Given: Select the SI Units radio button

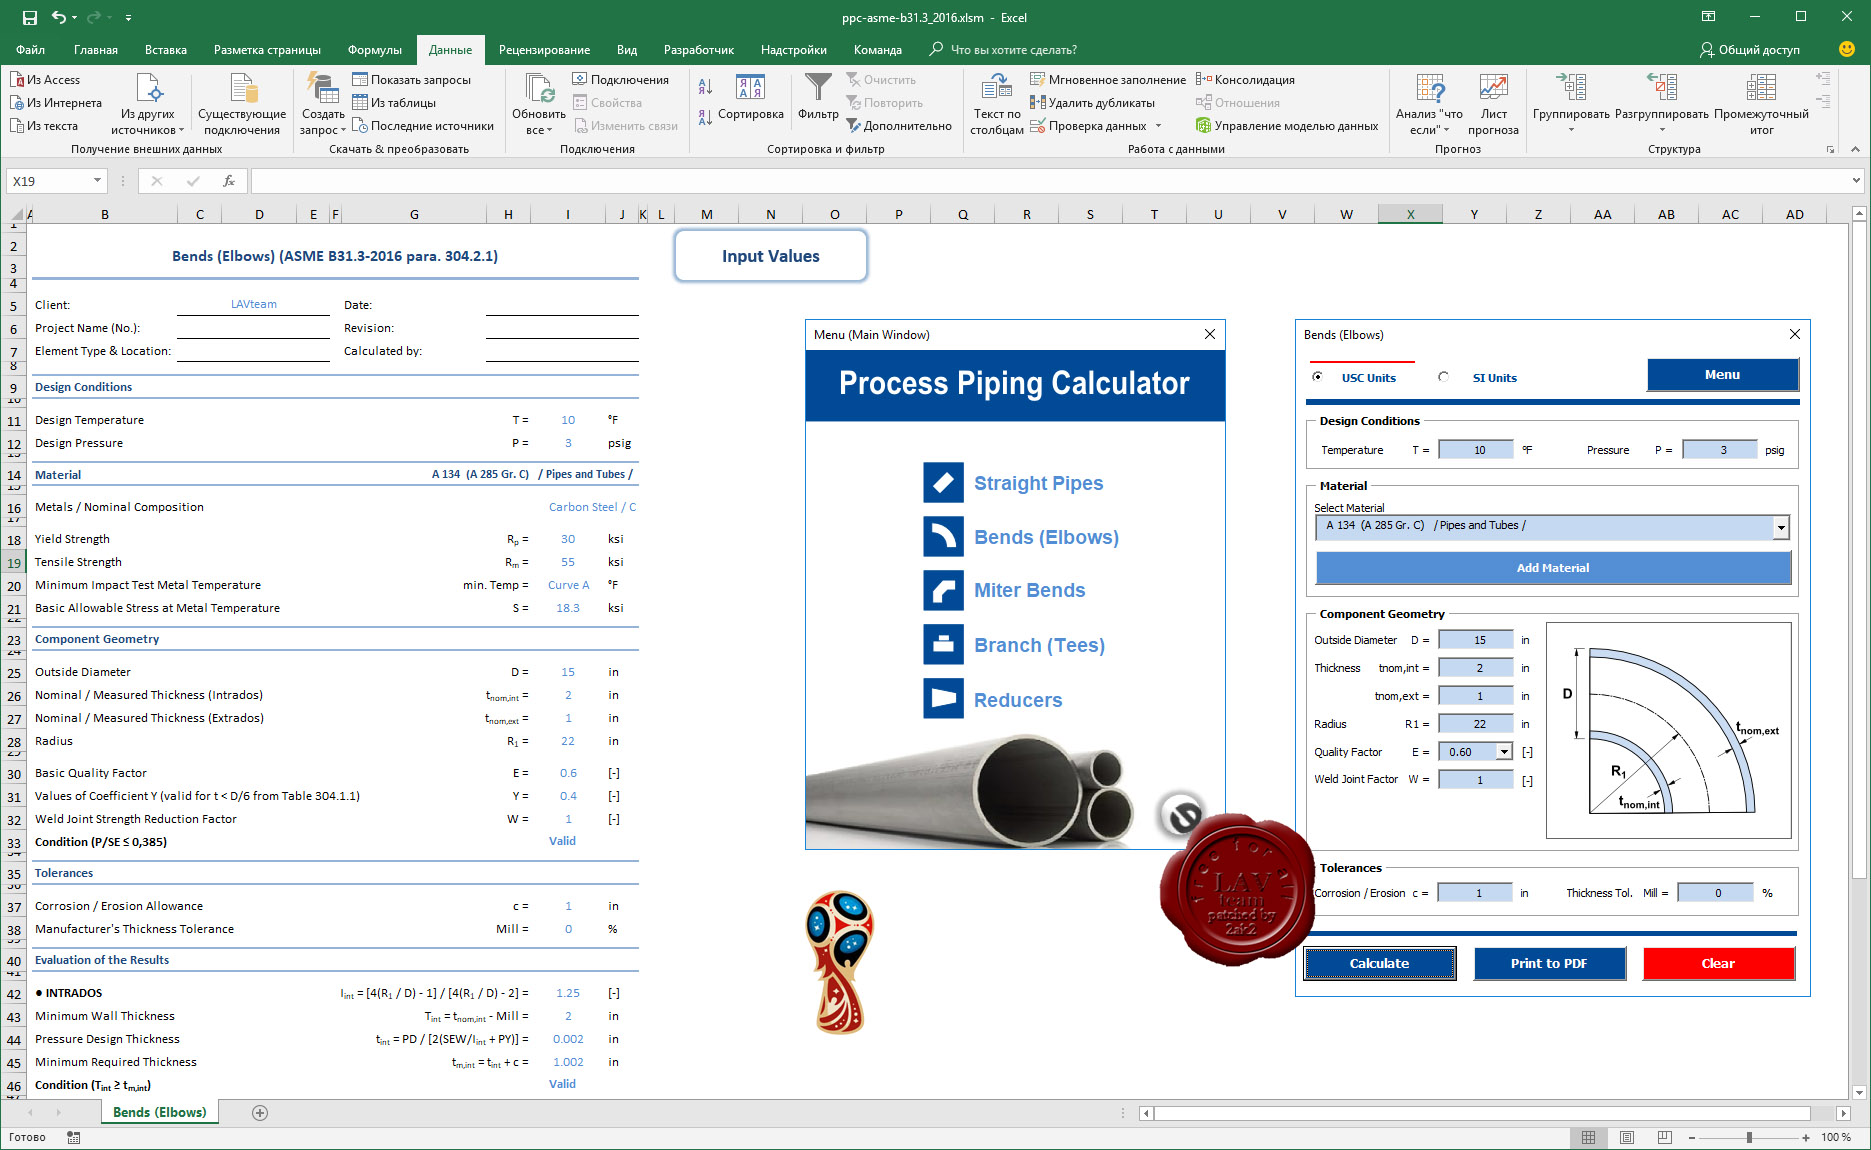Looking at the screenshot, I should point(1443,377).
